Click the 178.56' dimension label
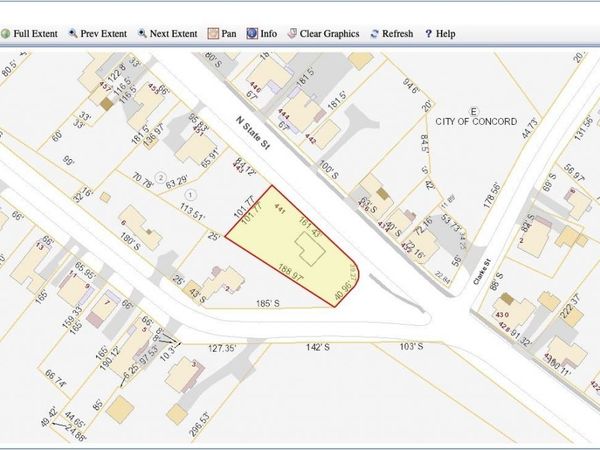 pos(492,195)
